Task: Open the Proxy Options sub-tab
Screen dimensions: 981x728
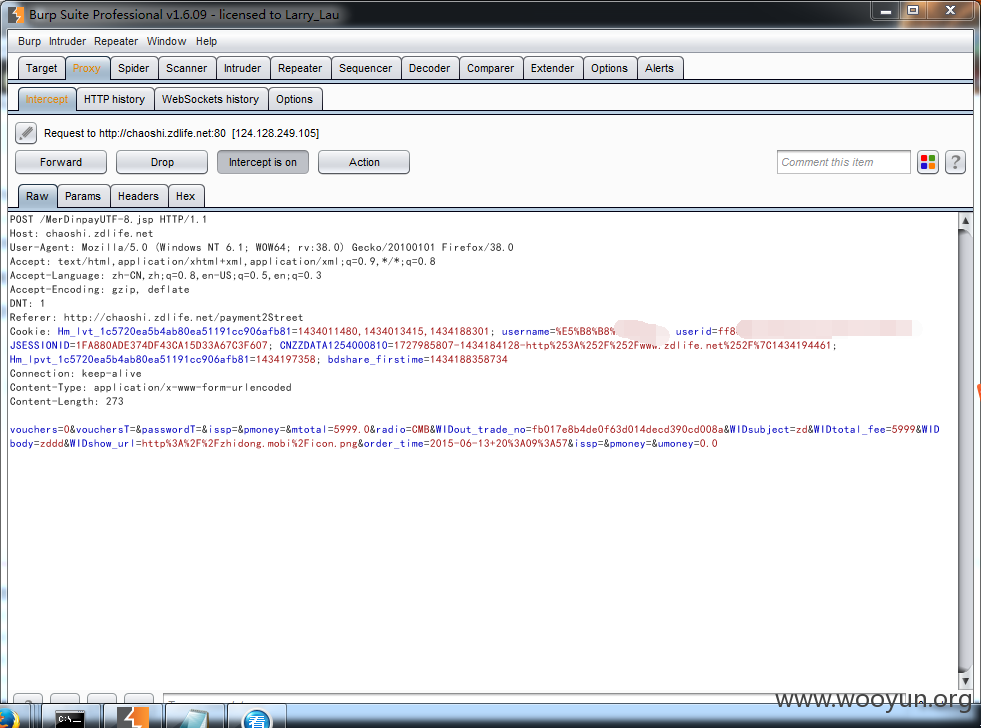Action: point(294,99)
